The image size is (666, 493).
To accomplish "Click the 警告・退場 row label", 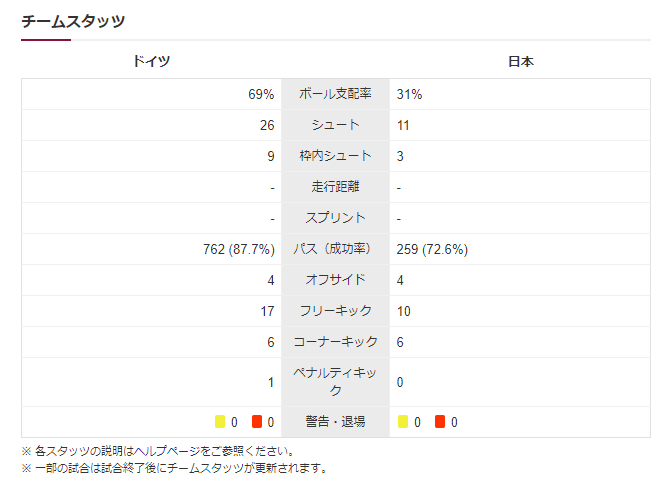I will [x=335, y=422].
